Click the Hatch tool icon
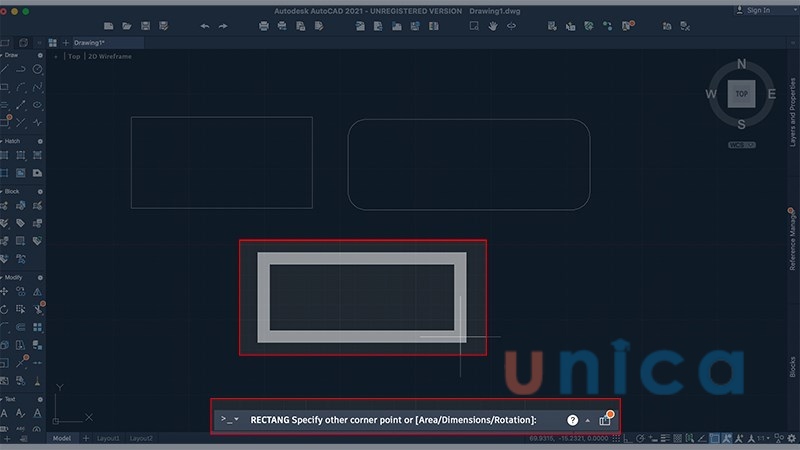 5,155
